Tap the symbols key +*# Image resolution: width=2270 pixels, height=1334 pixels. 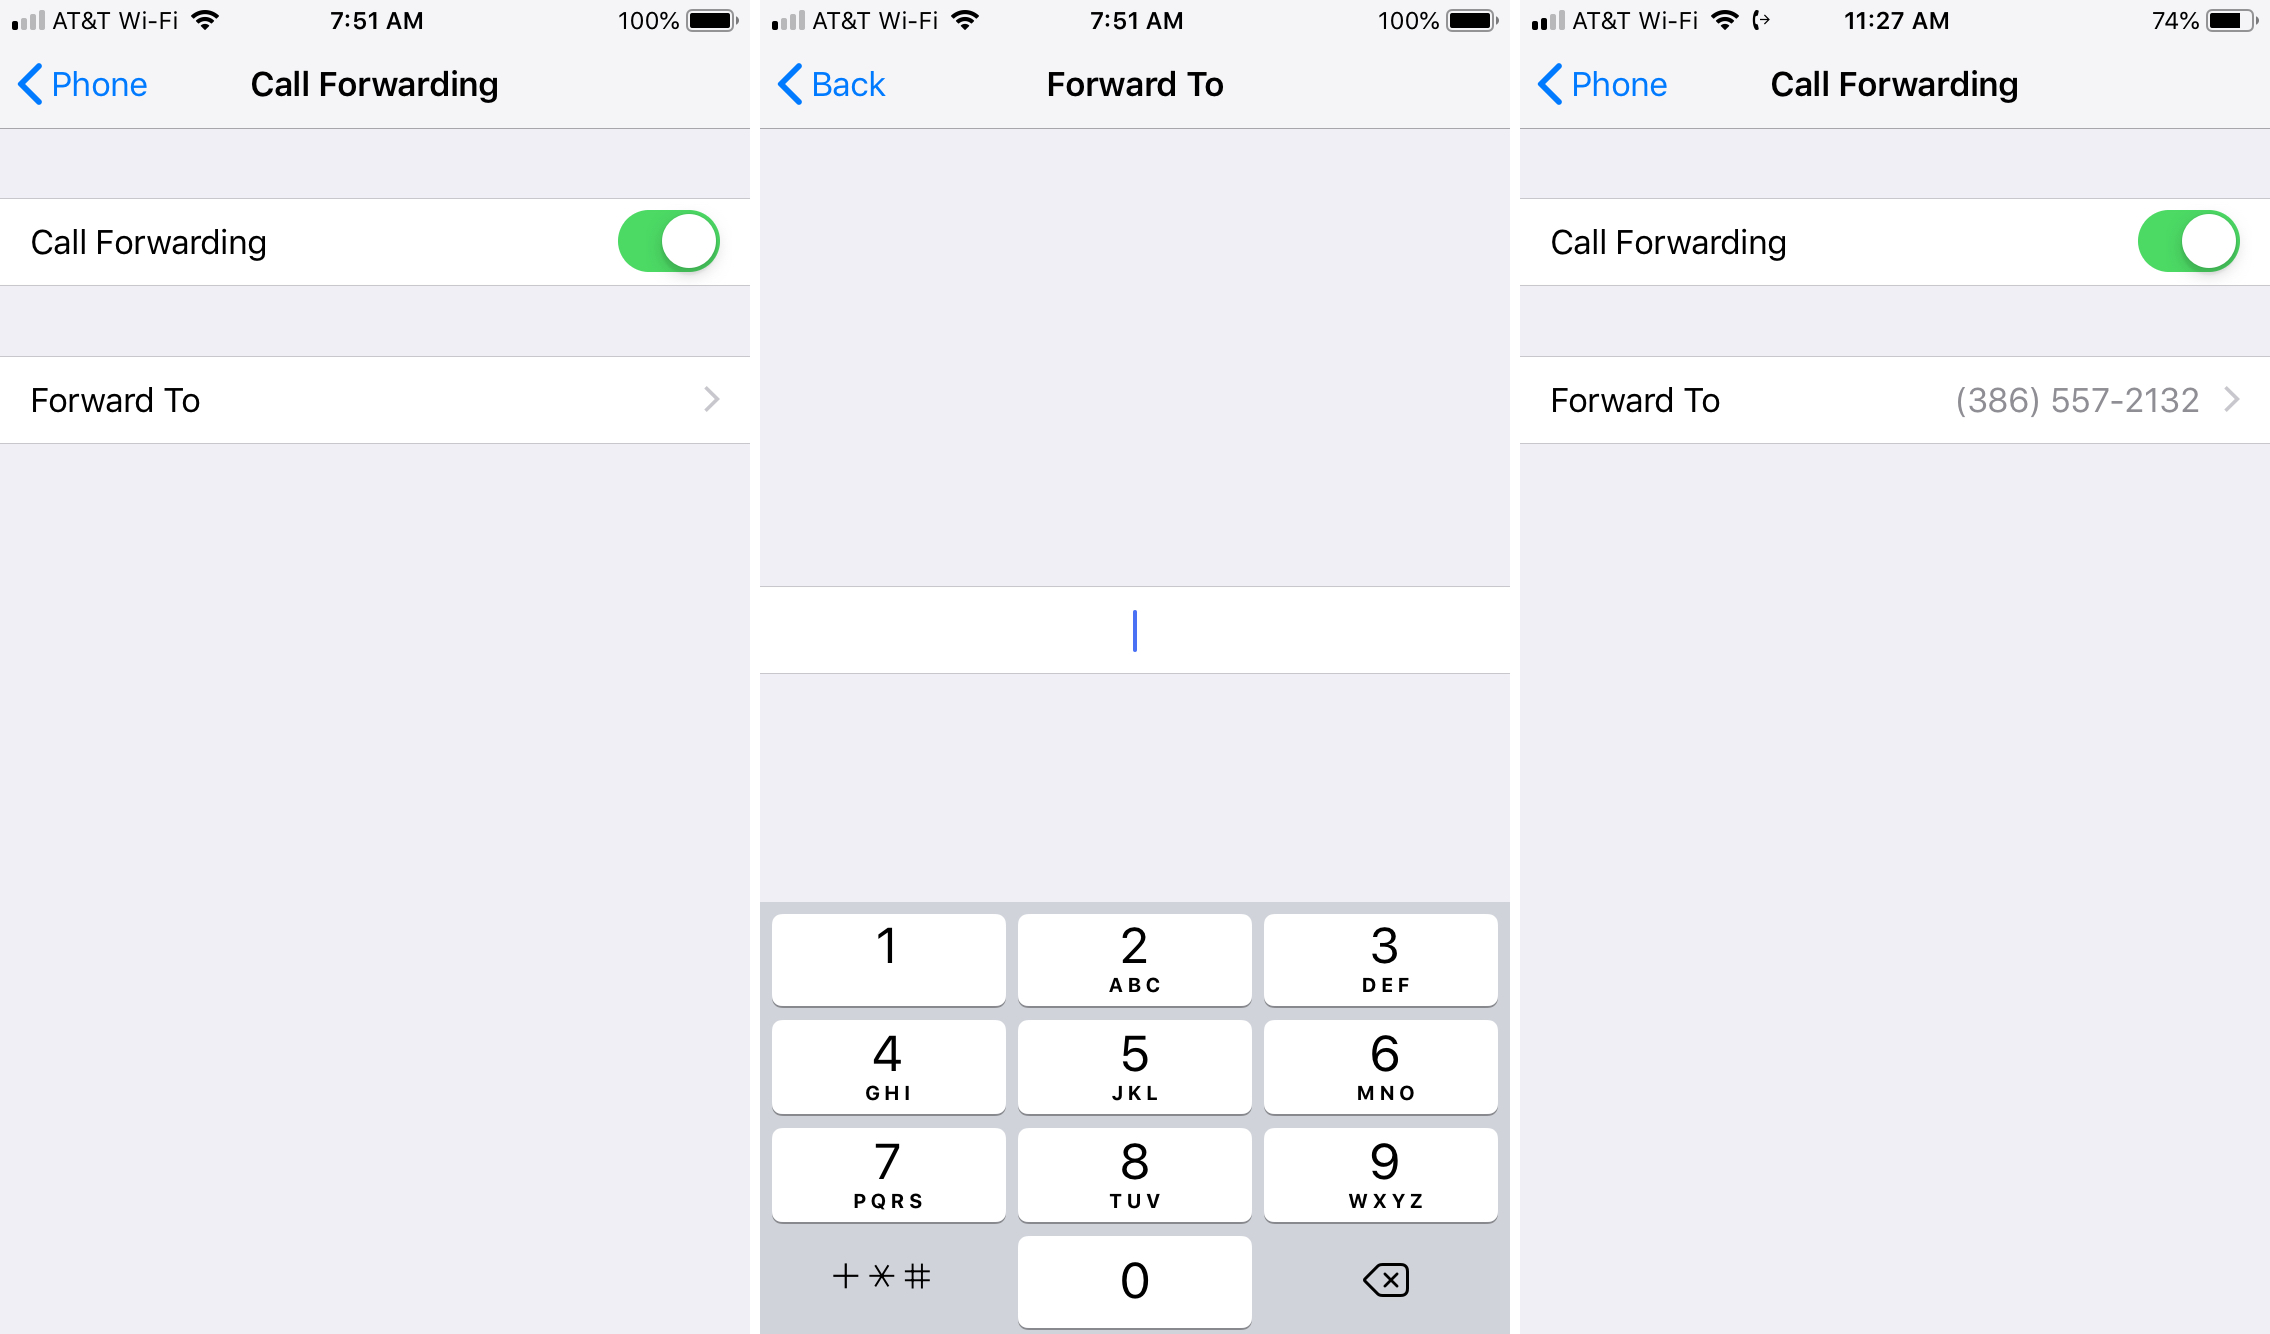point(884,1278)
